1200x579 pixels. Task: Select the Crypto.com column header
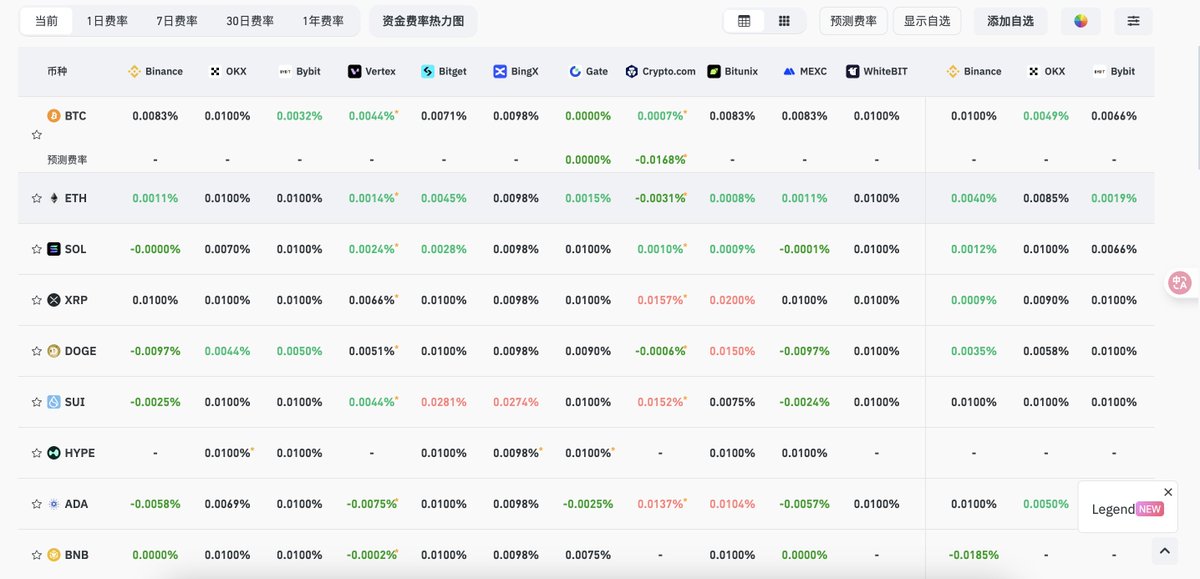pos(660,72)
